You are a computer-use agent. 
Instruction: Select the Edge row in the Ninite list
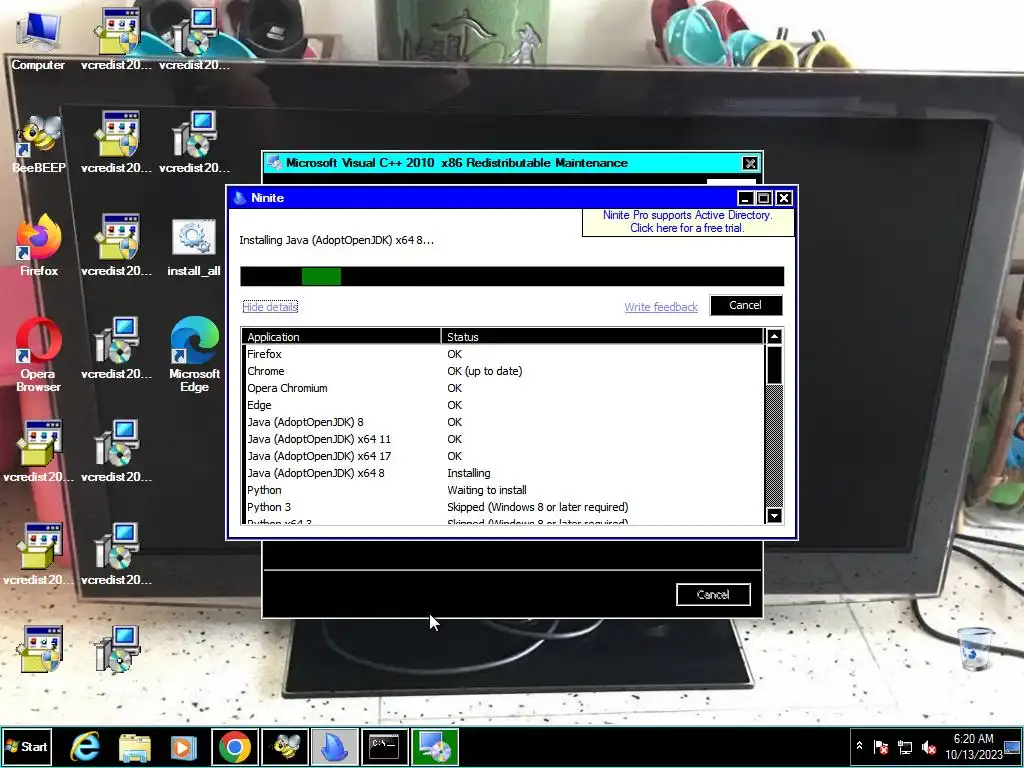(503, 405)
